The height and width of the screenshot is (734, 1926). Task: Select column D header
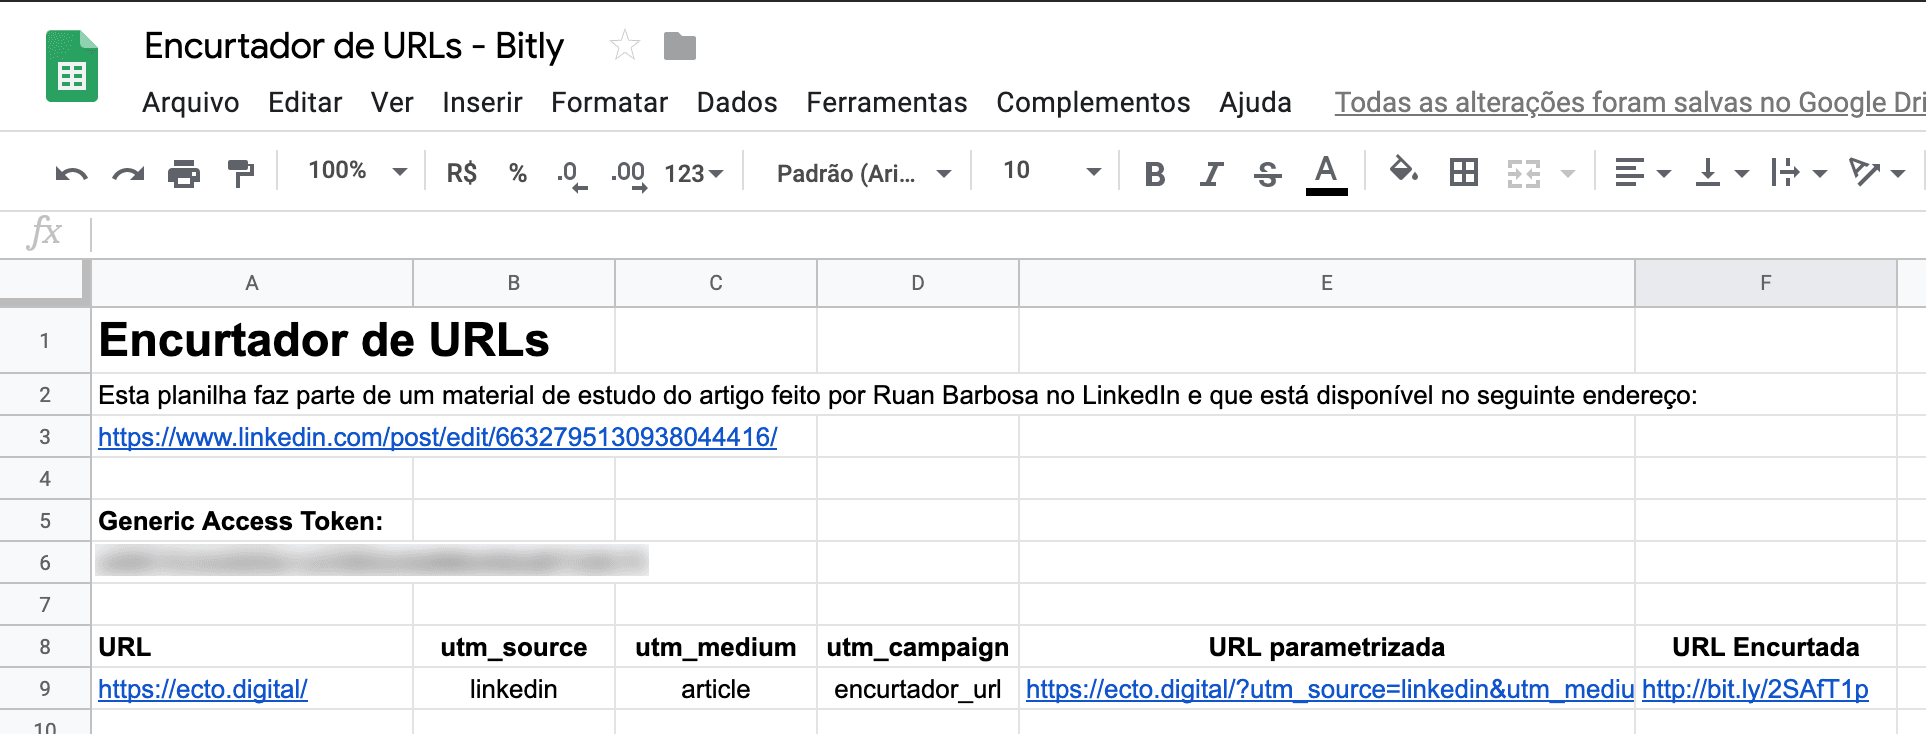pyautogui.click(x=918, y=283)
